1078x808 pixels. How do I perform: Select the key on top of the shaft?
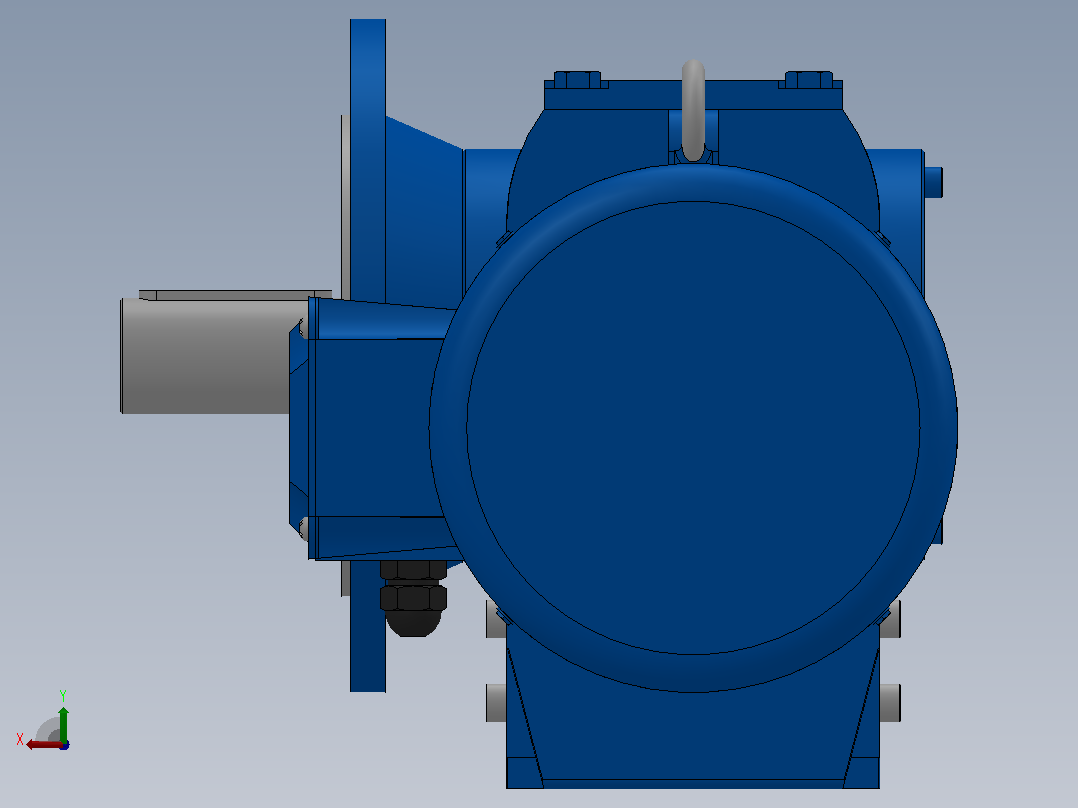point(235,295)
